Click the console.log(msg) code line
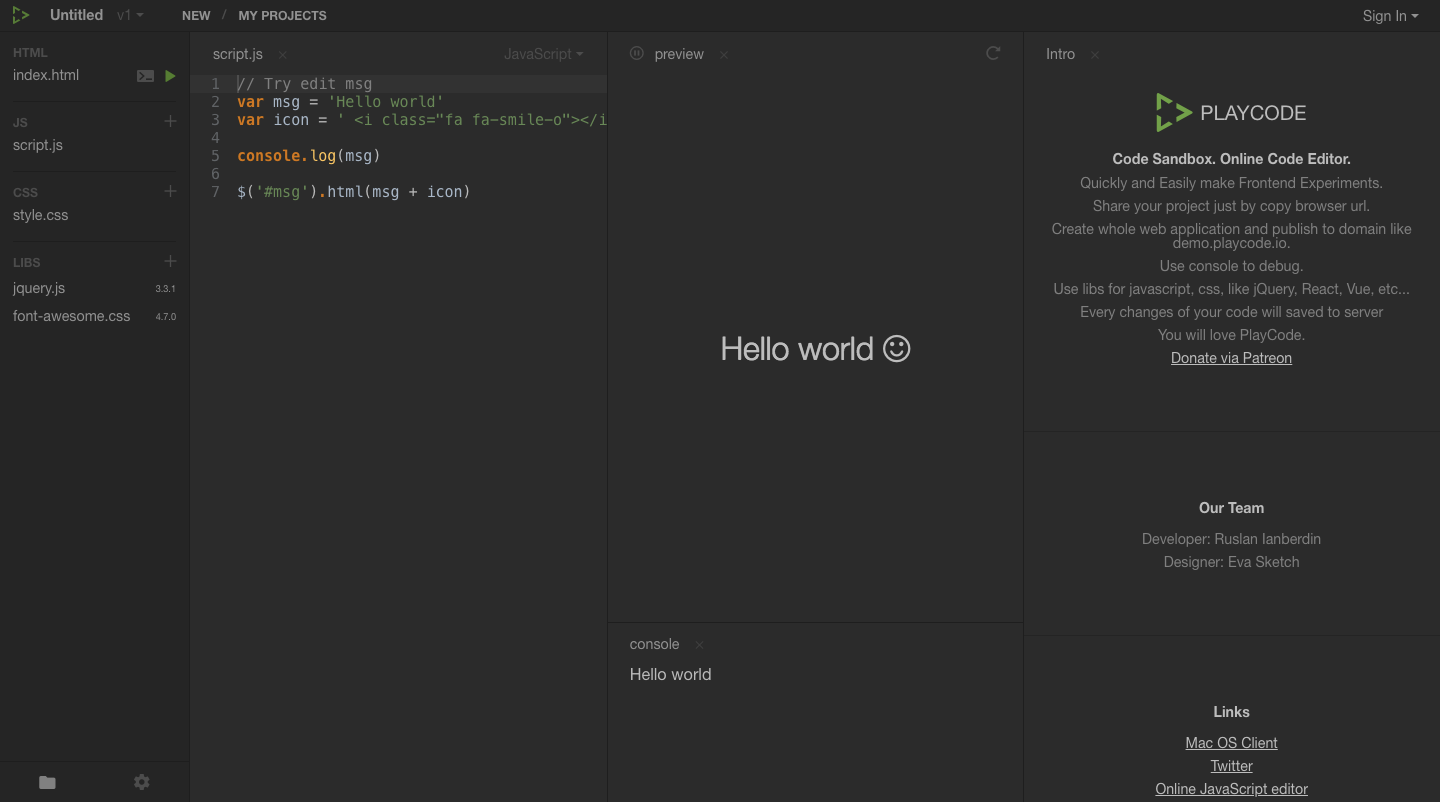The width and height of the screenshot is (1440, 802). pos(309,156)
